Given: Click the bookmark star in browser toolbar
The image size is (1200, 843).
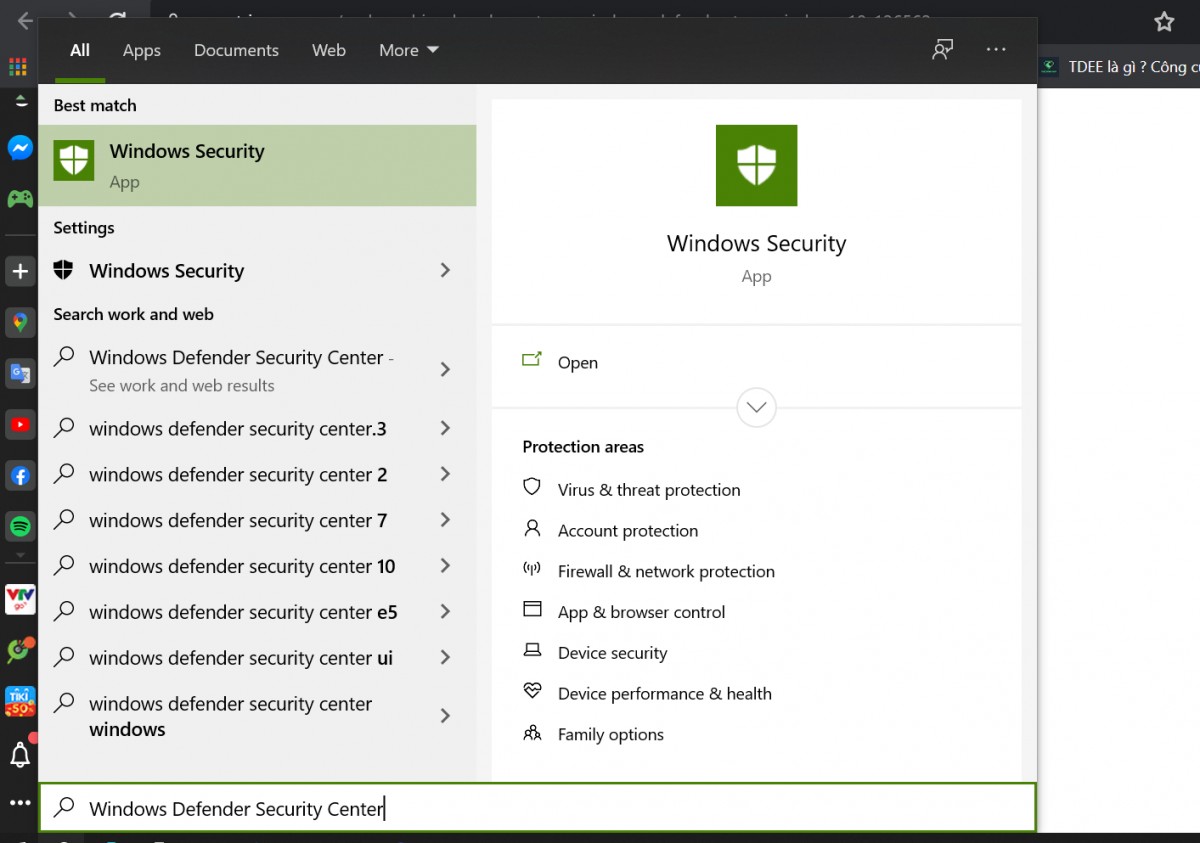Looking at the screenshot, I should [1164, 22].
